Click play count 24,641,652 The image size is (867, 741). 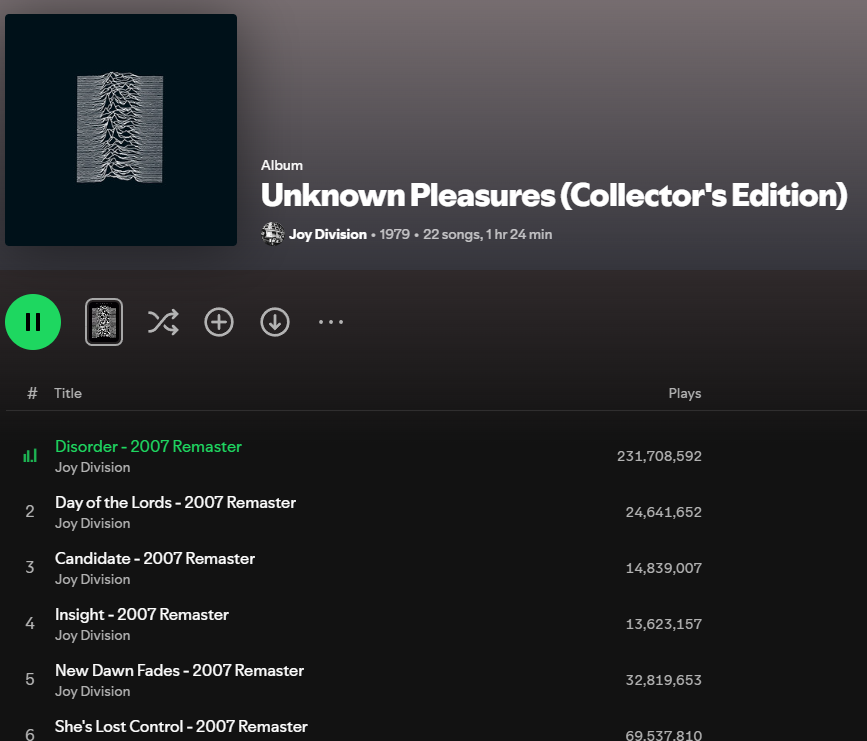click(x=664, y=512)
